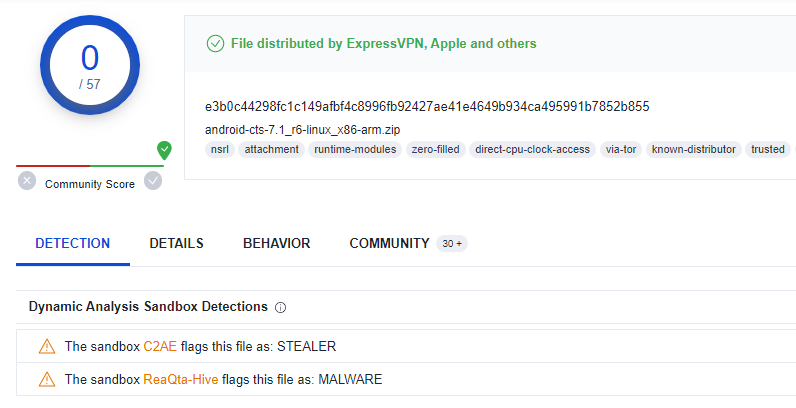Click the nsrl tag
Viewport: 796px width, 408px height.
220,149
